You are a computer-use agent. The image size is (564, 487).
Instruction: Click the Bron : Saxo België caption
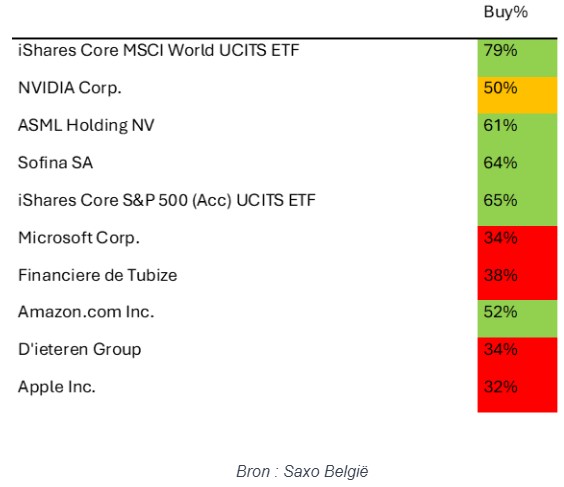[x=303, y=471]
